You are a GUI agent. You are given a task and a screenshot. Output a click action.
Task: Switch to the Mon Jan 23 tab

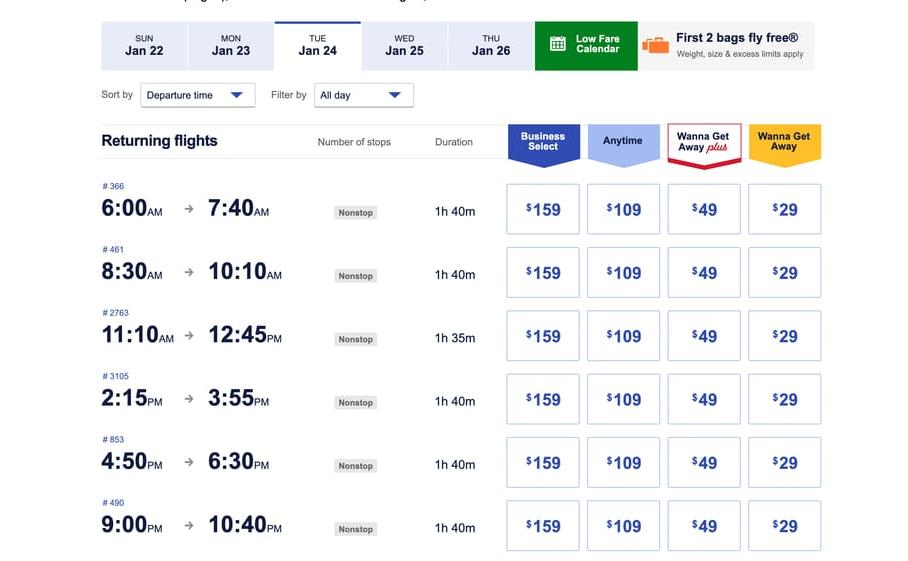coord(231,46)
